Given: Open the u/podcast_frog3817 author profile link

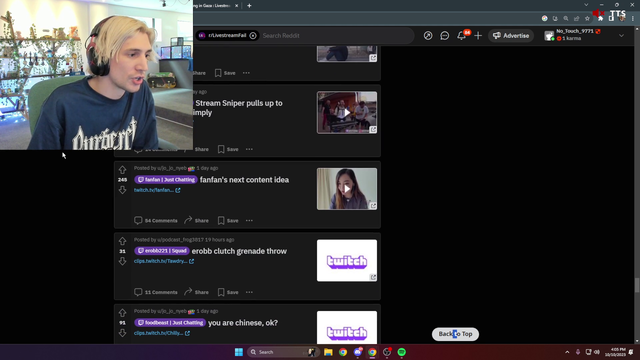Looking at the screenshot, I should 180,240.
